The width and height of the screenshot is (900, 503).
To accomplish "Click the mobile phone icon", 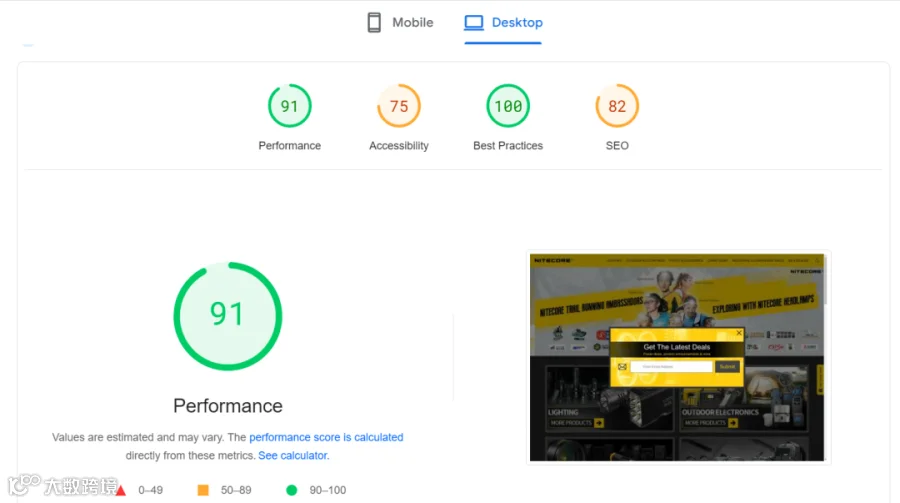I will pos(374,22).
